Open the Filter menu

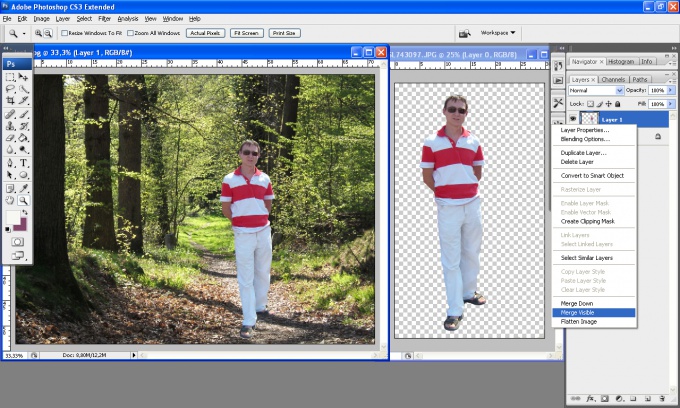point(105,19)
